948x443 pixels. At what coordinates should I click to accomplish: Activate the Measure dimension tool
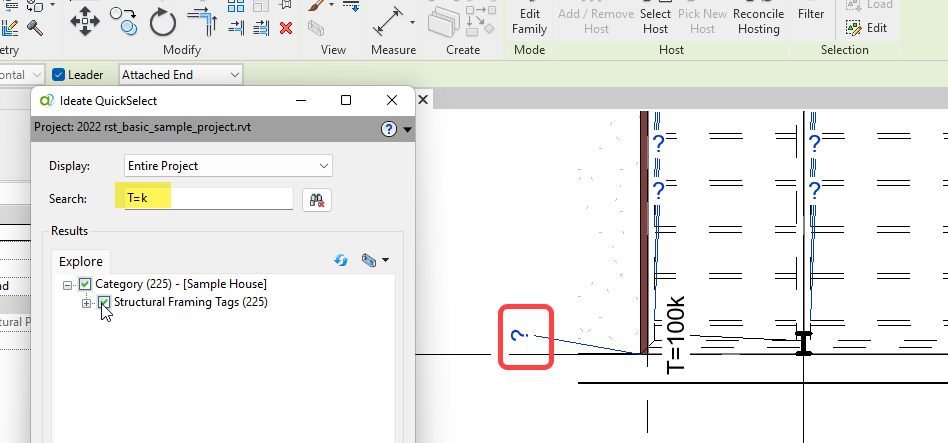click(x=389, y=22)
